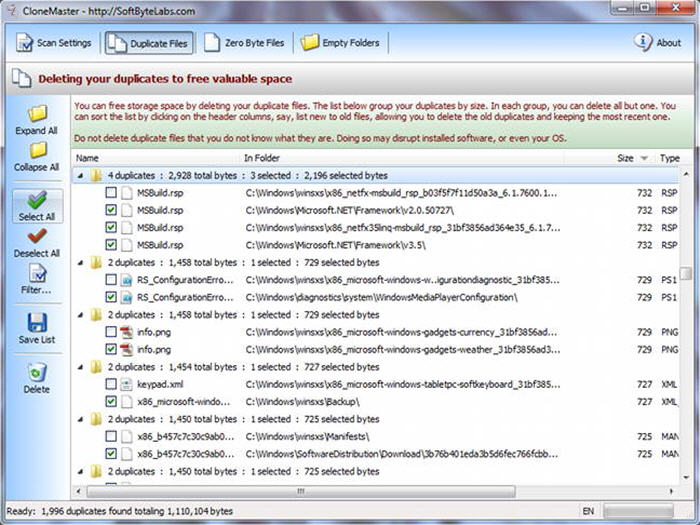Click the CloneMaster title bar icon

point(12,10)
